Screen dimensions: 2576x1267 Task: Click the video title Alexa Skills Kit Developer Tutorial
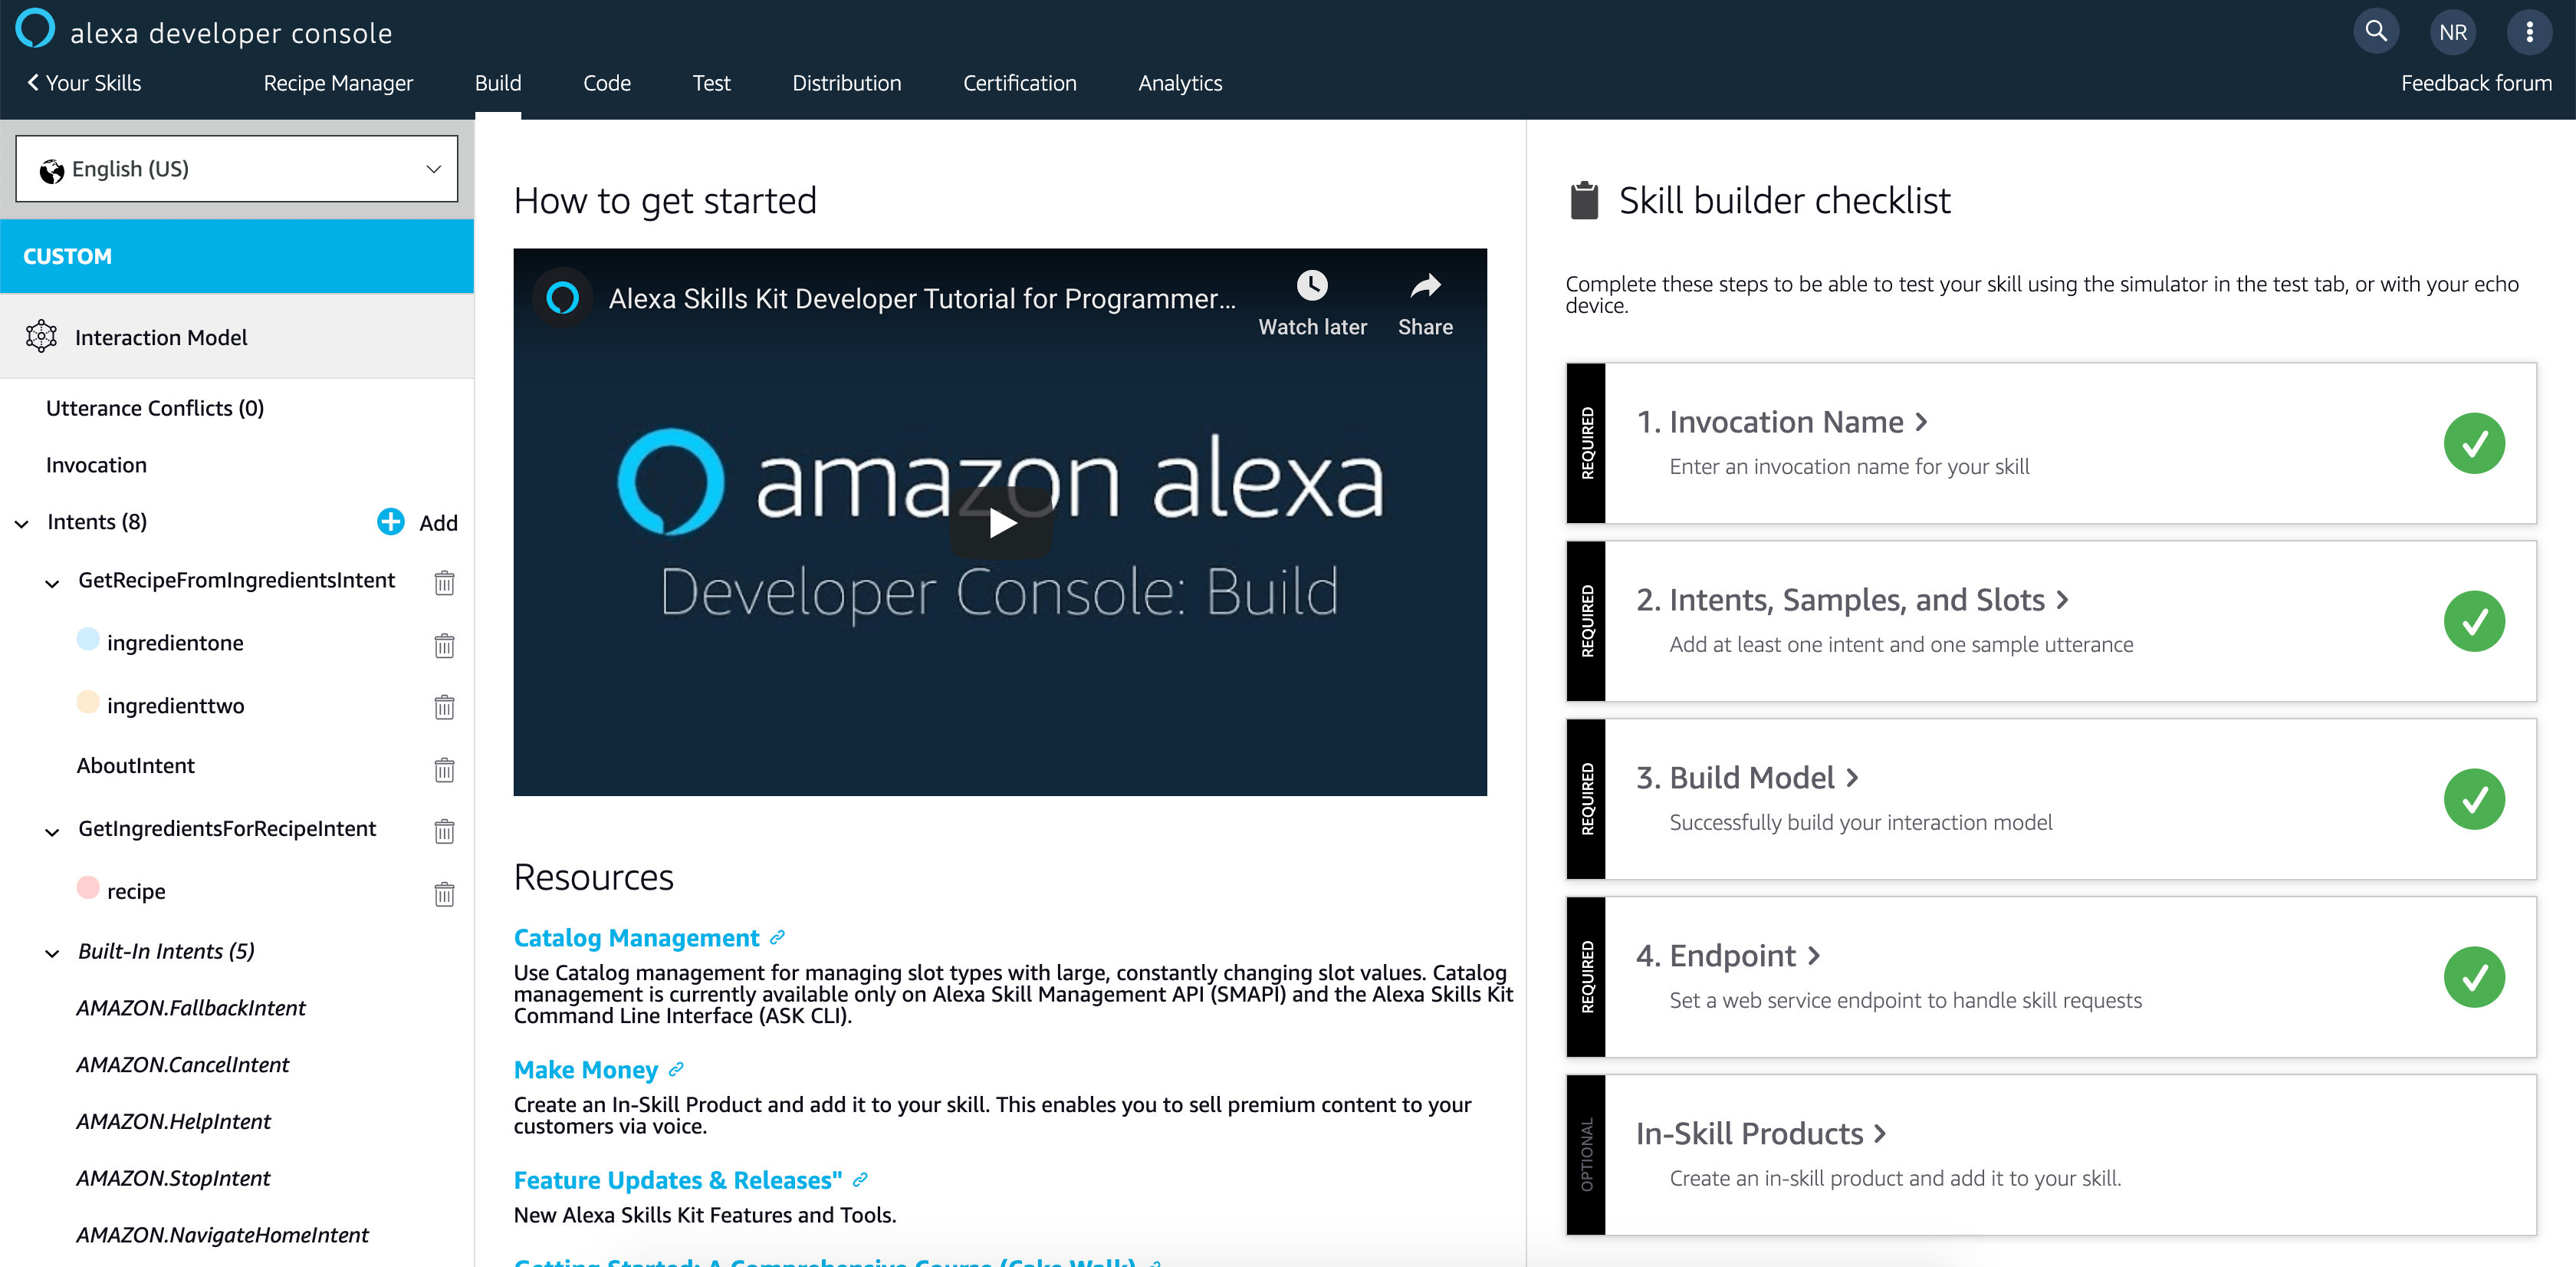coord(922,298)
